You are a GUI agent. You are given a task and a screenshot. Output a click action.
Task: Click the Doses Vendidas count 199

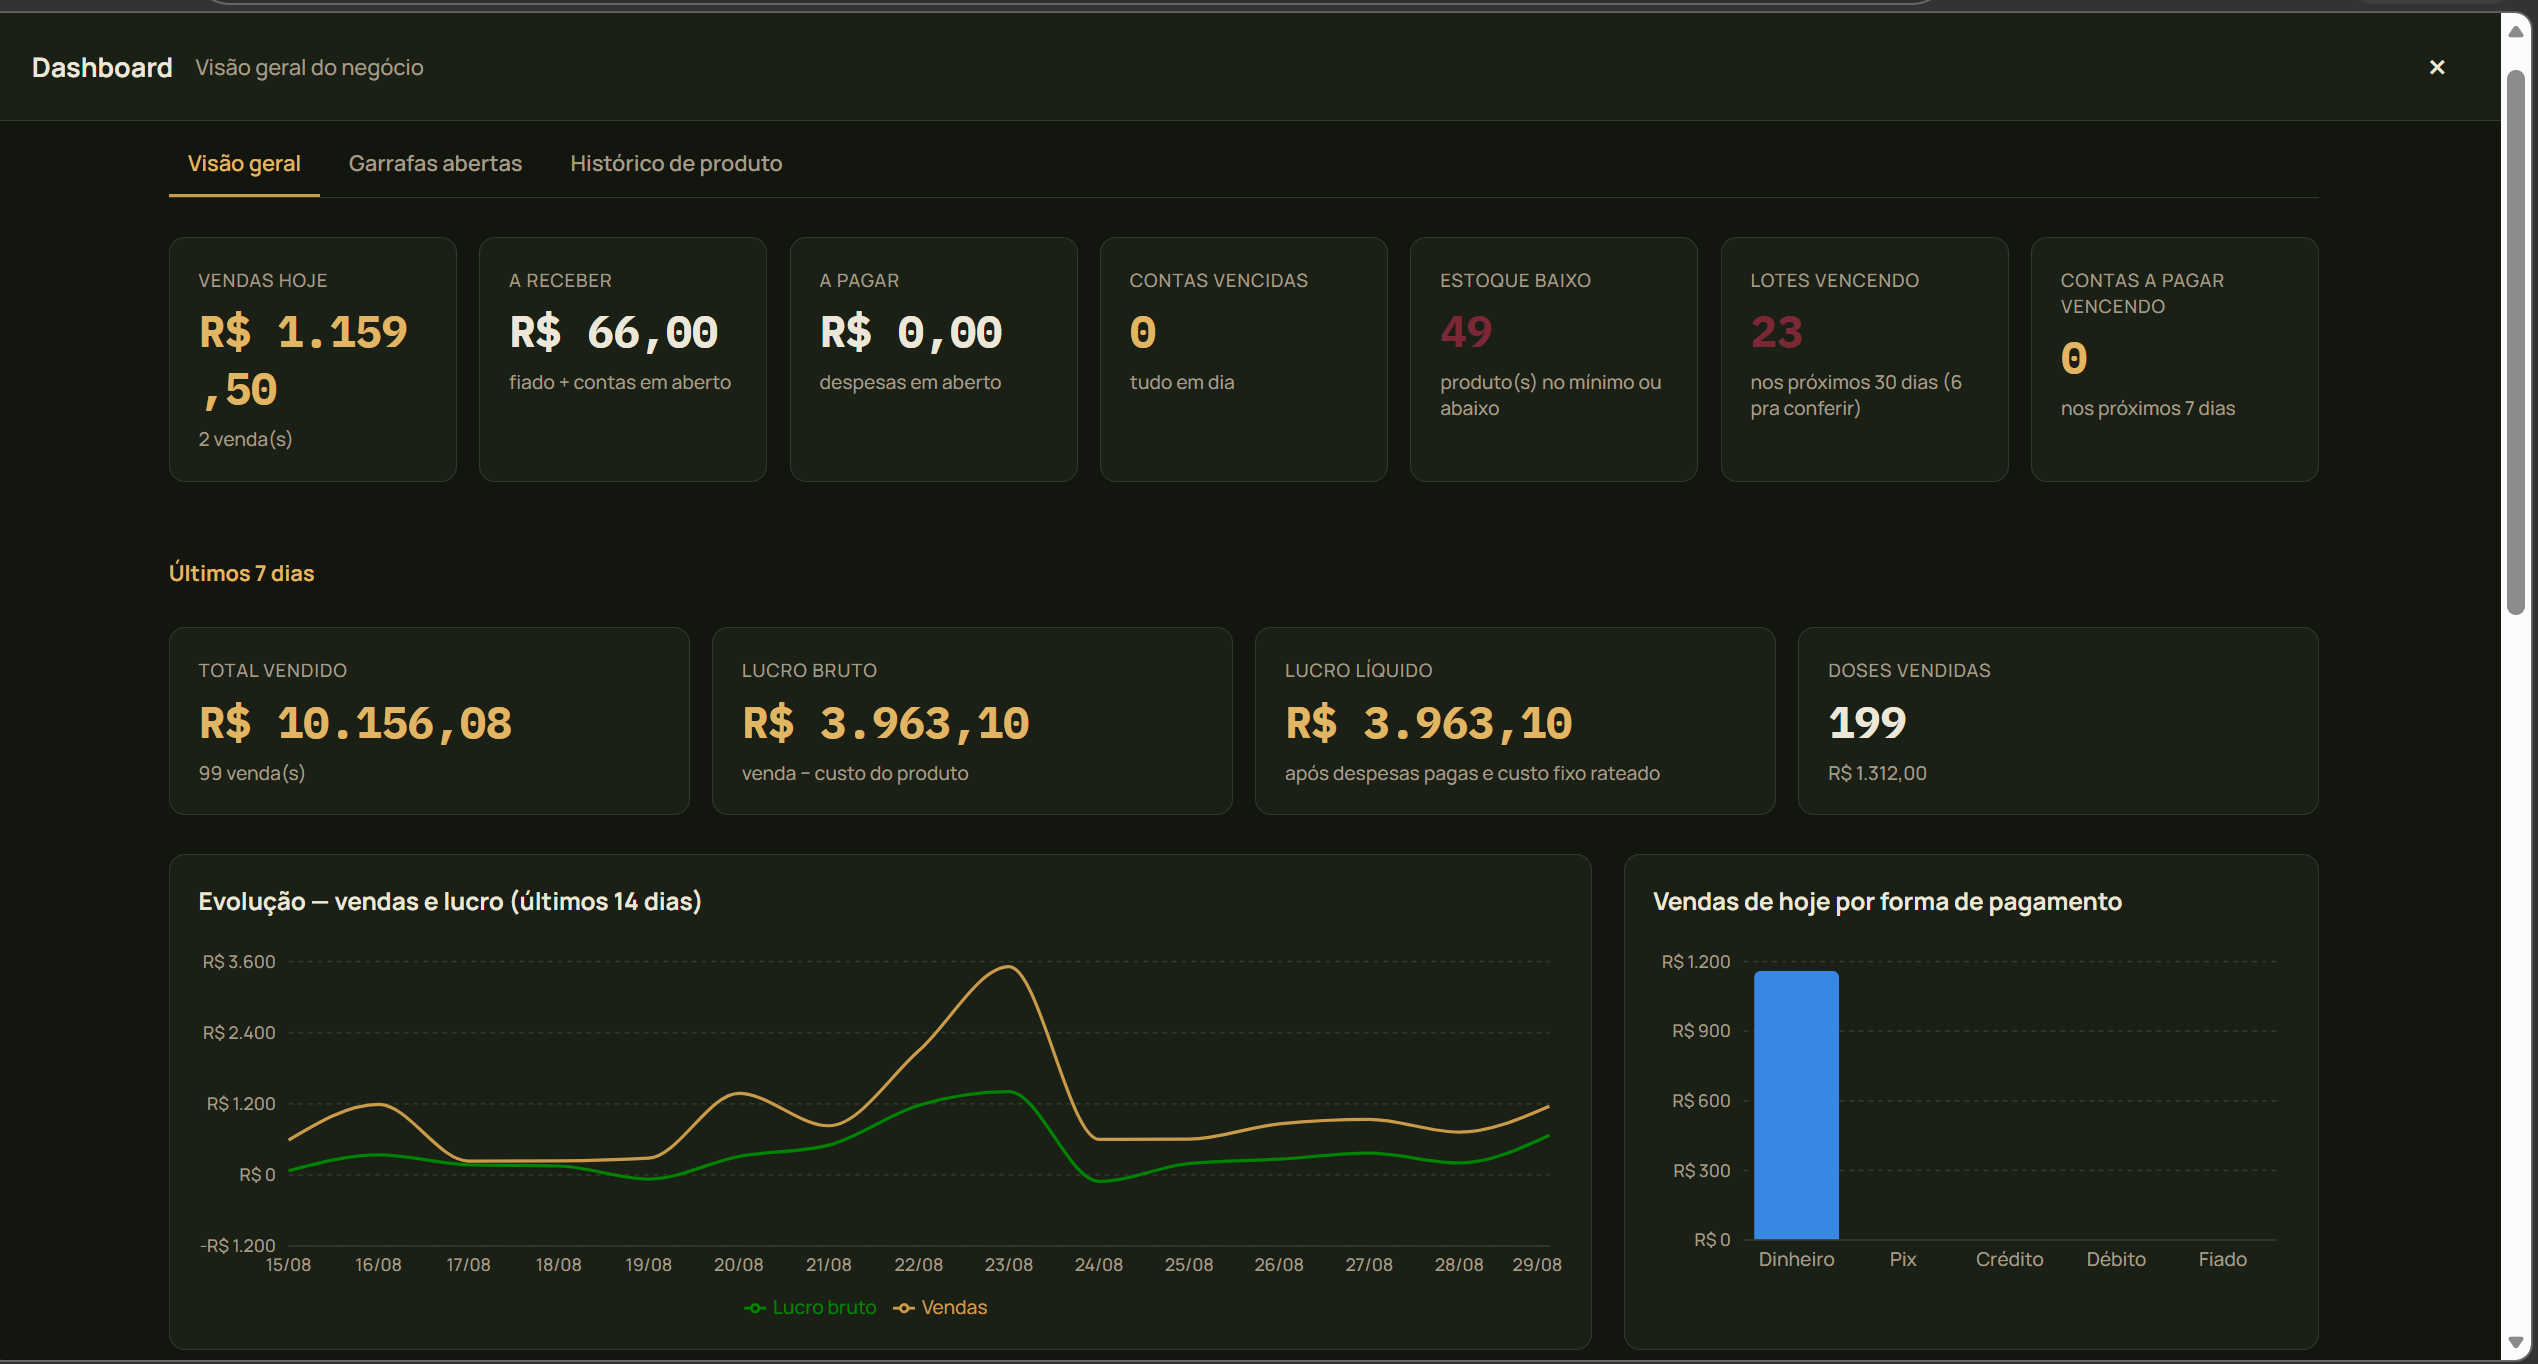(1867, 723)
